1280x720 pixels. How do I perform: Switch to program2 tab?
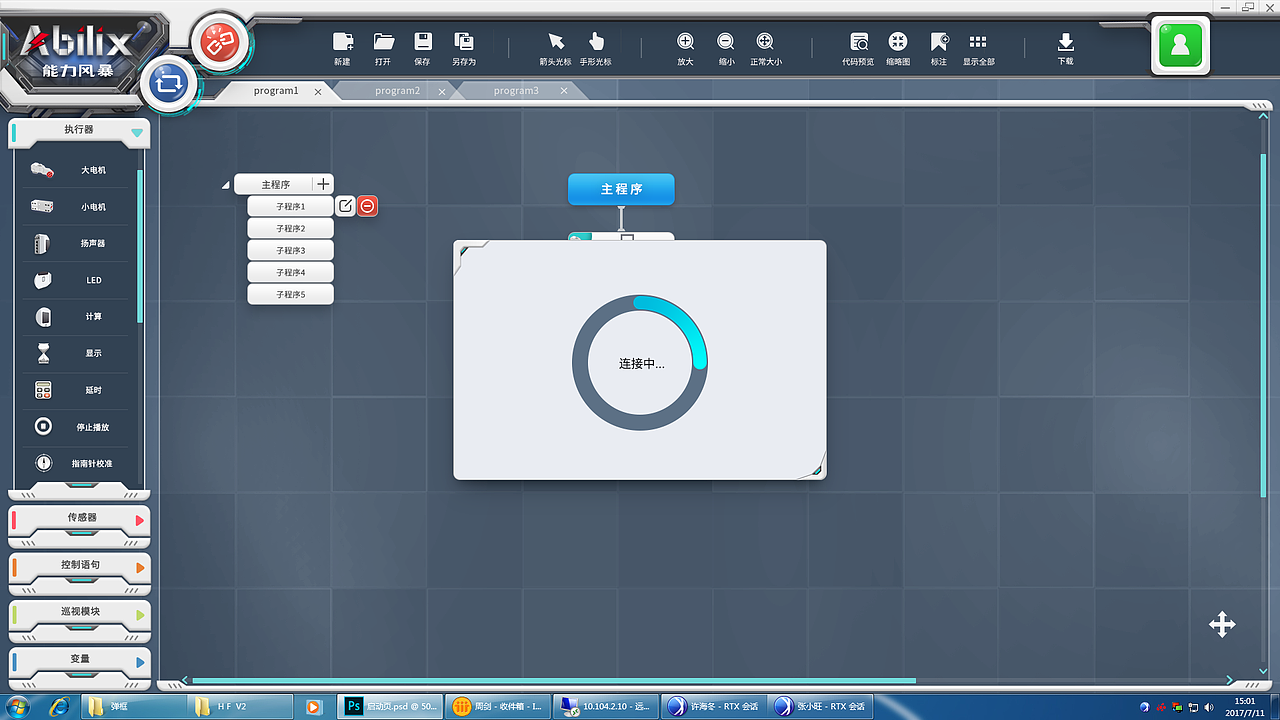click(397, 90)
